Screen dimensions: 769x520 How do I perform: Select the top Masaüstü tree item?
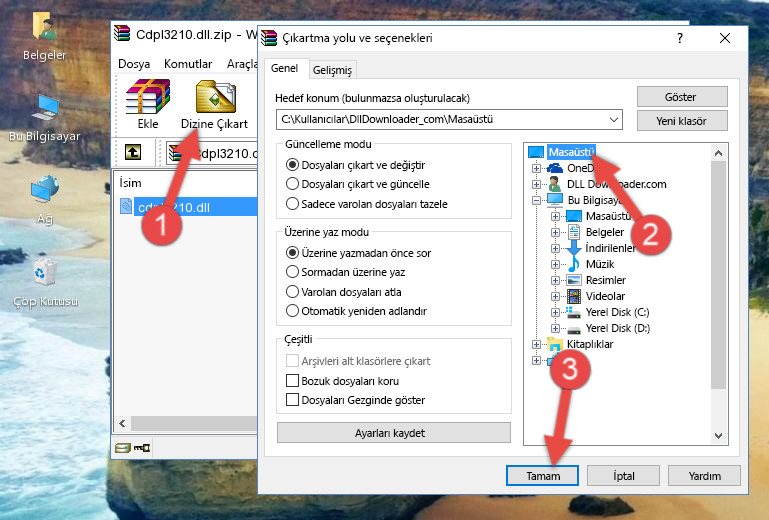tap(571, 152)
